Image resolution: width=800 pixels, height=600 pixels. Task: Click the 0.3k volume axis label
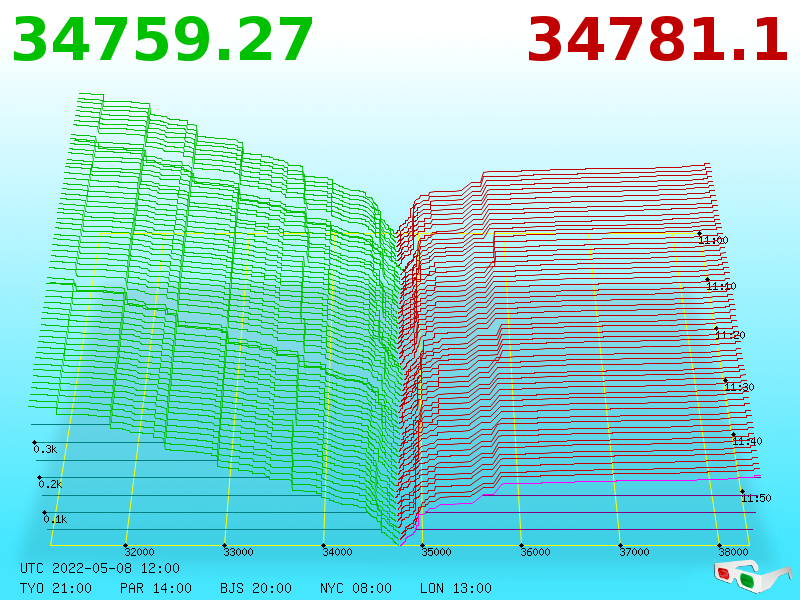[x=45, y=449]
